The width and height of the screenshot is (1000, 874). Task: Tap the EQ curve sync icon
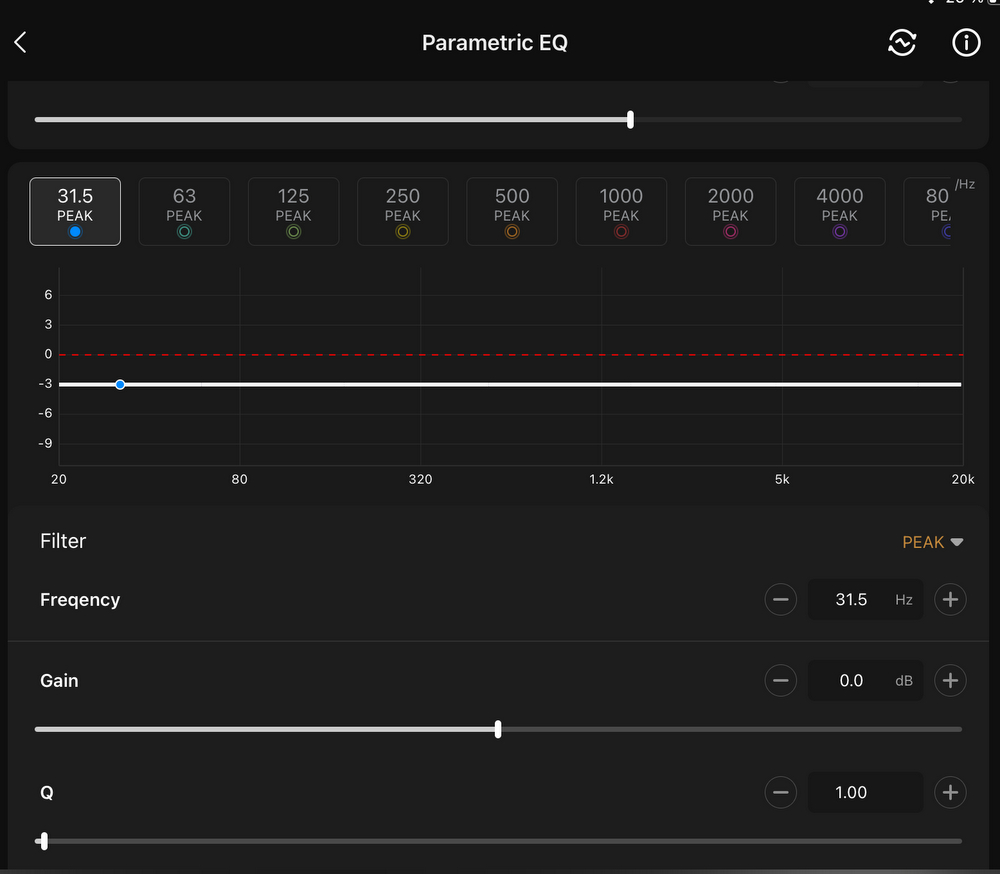(902, 42)
